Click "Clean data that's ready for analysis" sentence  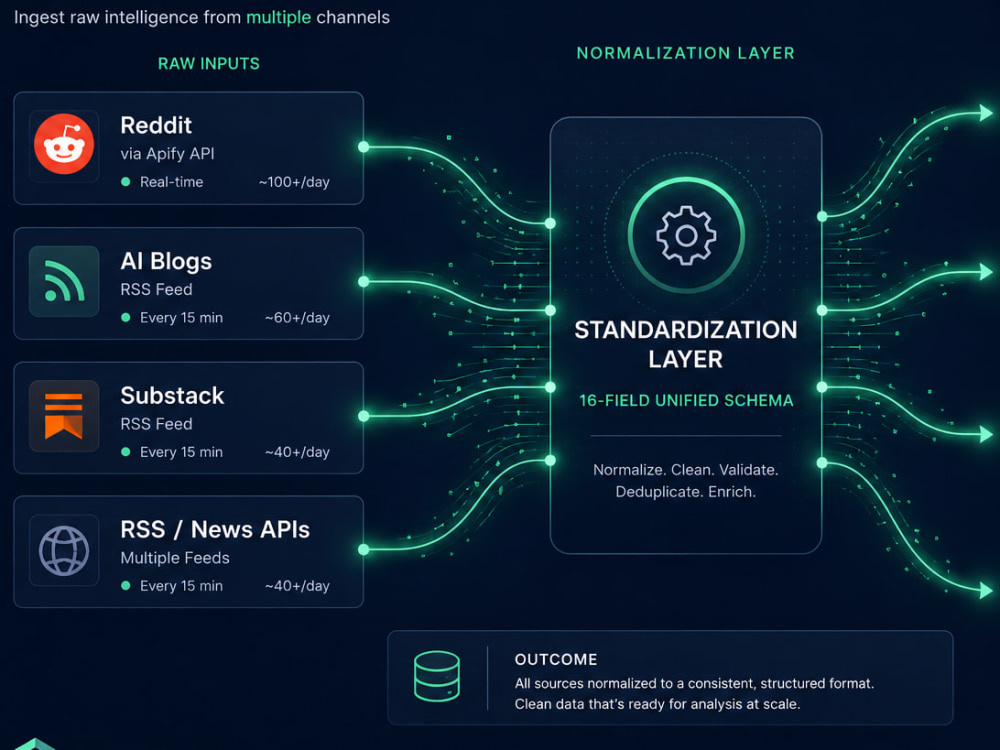[x=658, y=704]
